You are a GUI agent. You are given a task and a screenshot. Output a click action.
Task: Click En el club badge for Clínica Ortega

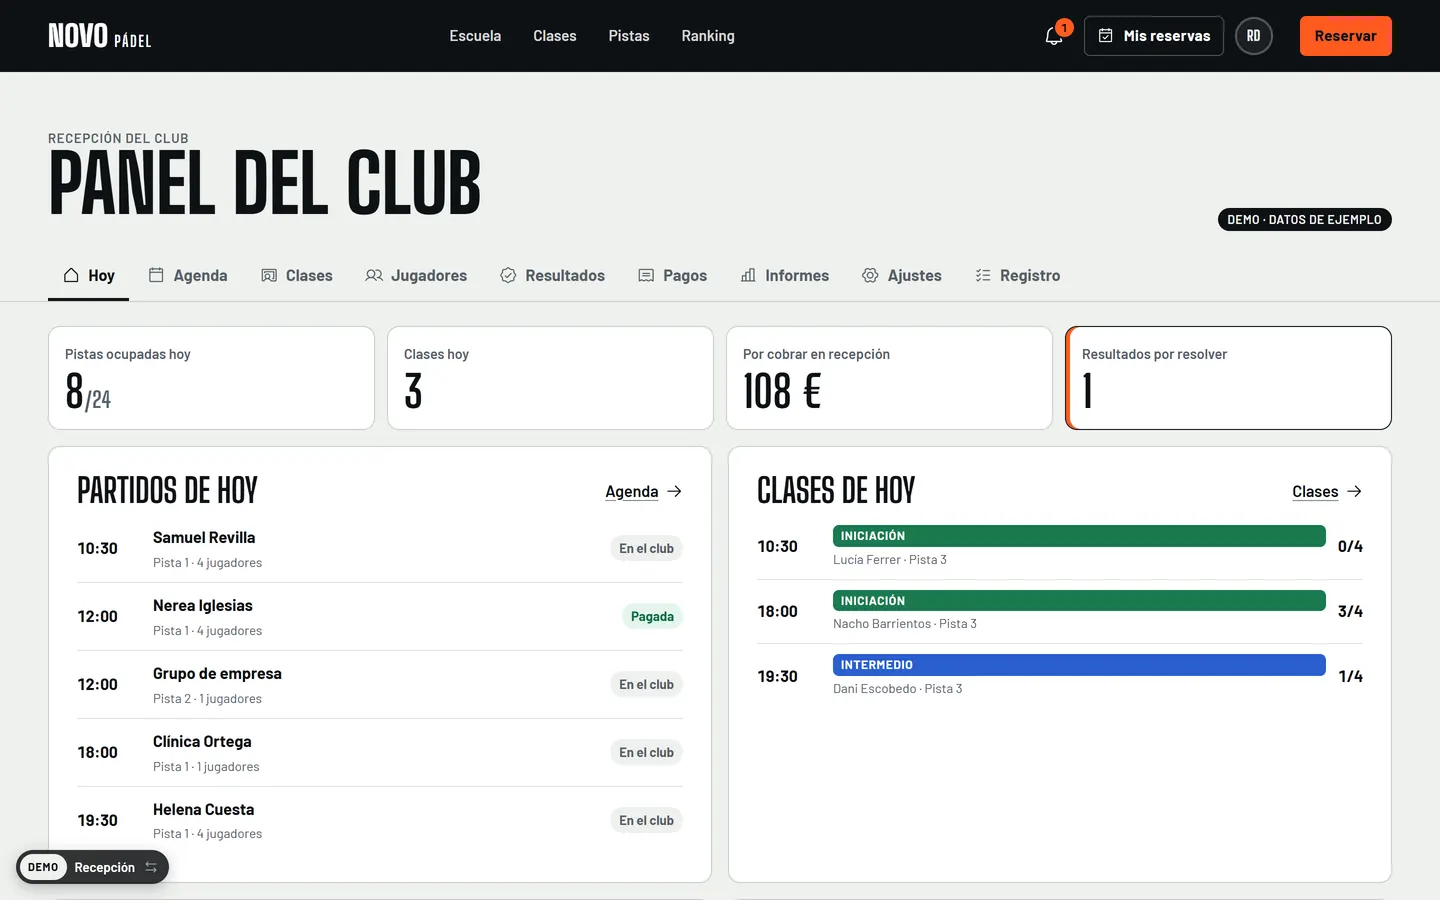pos(646,752)
